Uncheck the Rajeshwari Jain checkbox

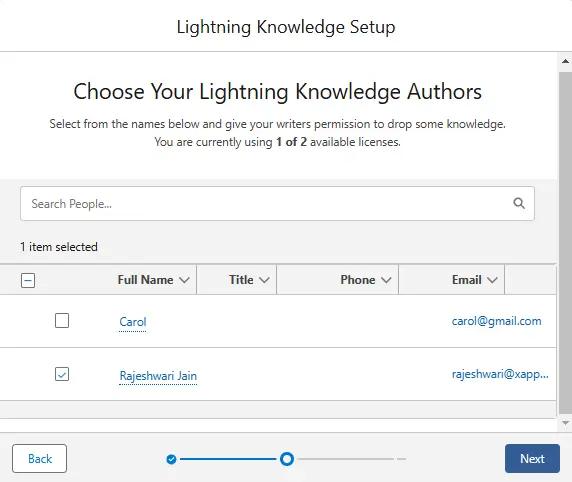pyautogui.click(x=62, y=374)
